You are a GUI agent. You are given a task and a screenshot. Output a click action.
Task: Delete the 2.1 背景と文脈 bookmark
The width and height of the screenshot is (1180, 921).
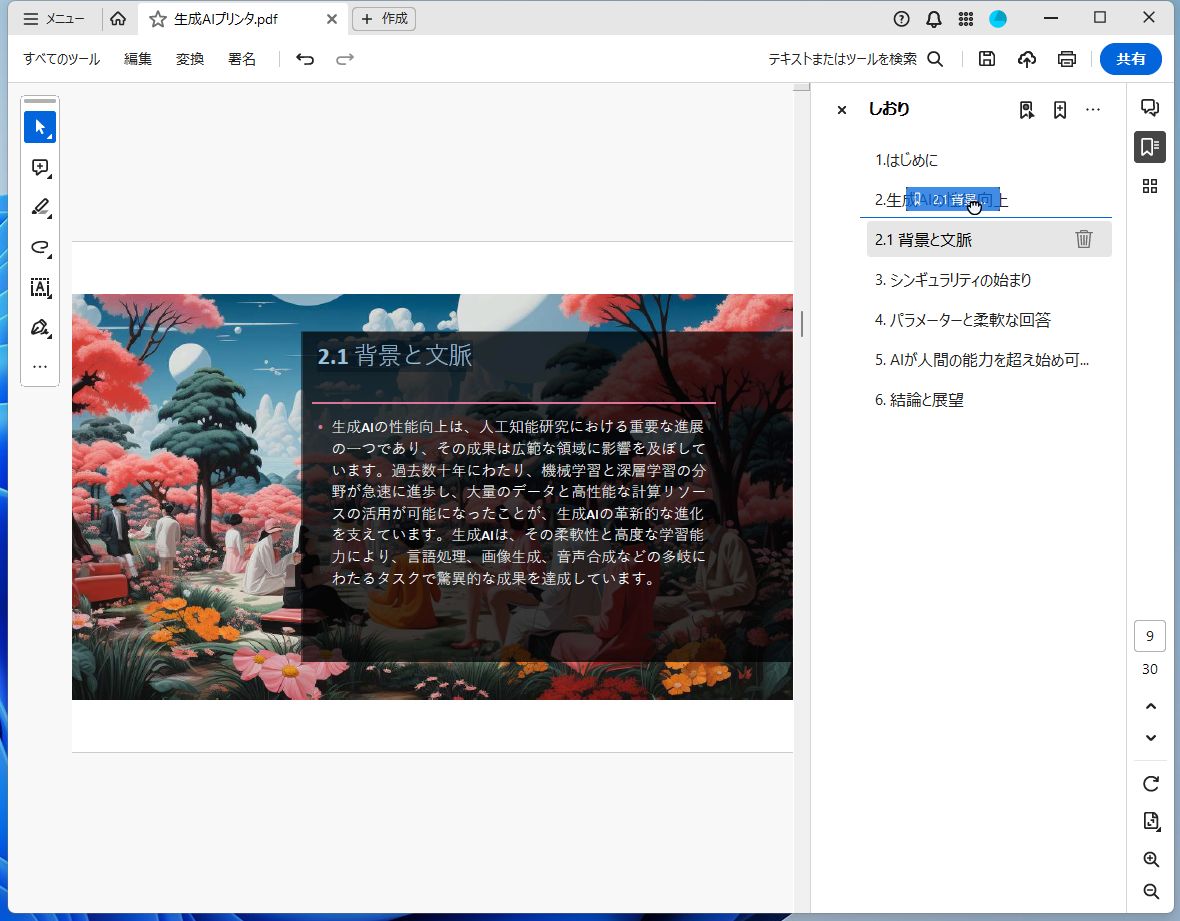[1084, 239]
